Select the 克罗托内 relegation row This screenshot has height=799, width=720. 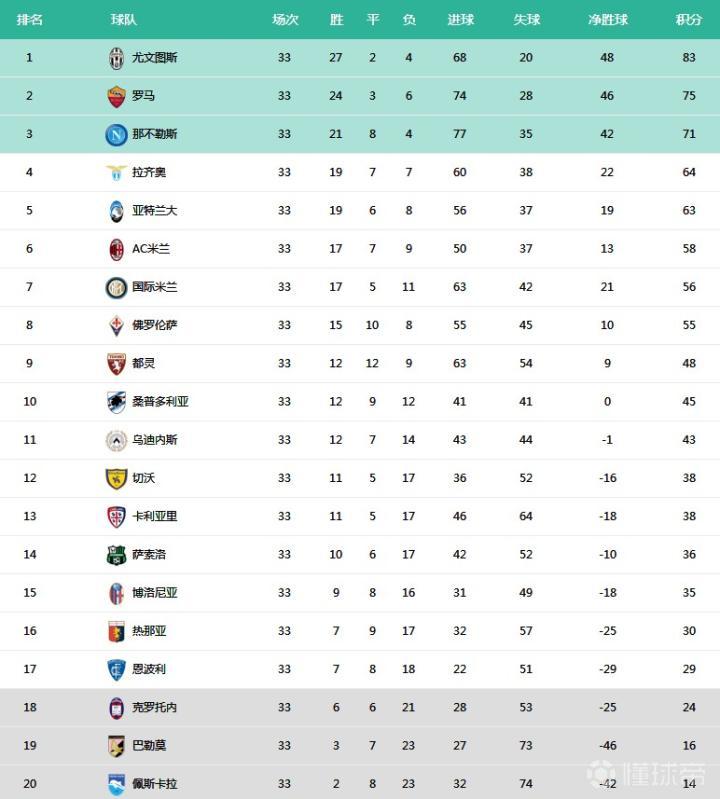360,708
